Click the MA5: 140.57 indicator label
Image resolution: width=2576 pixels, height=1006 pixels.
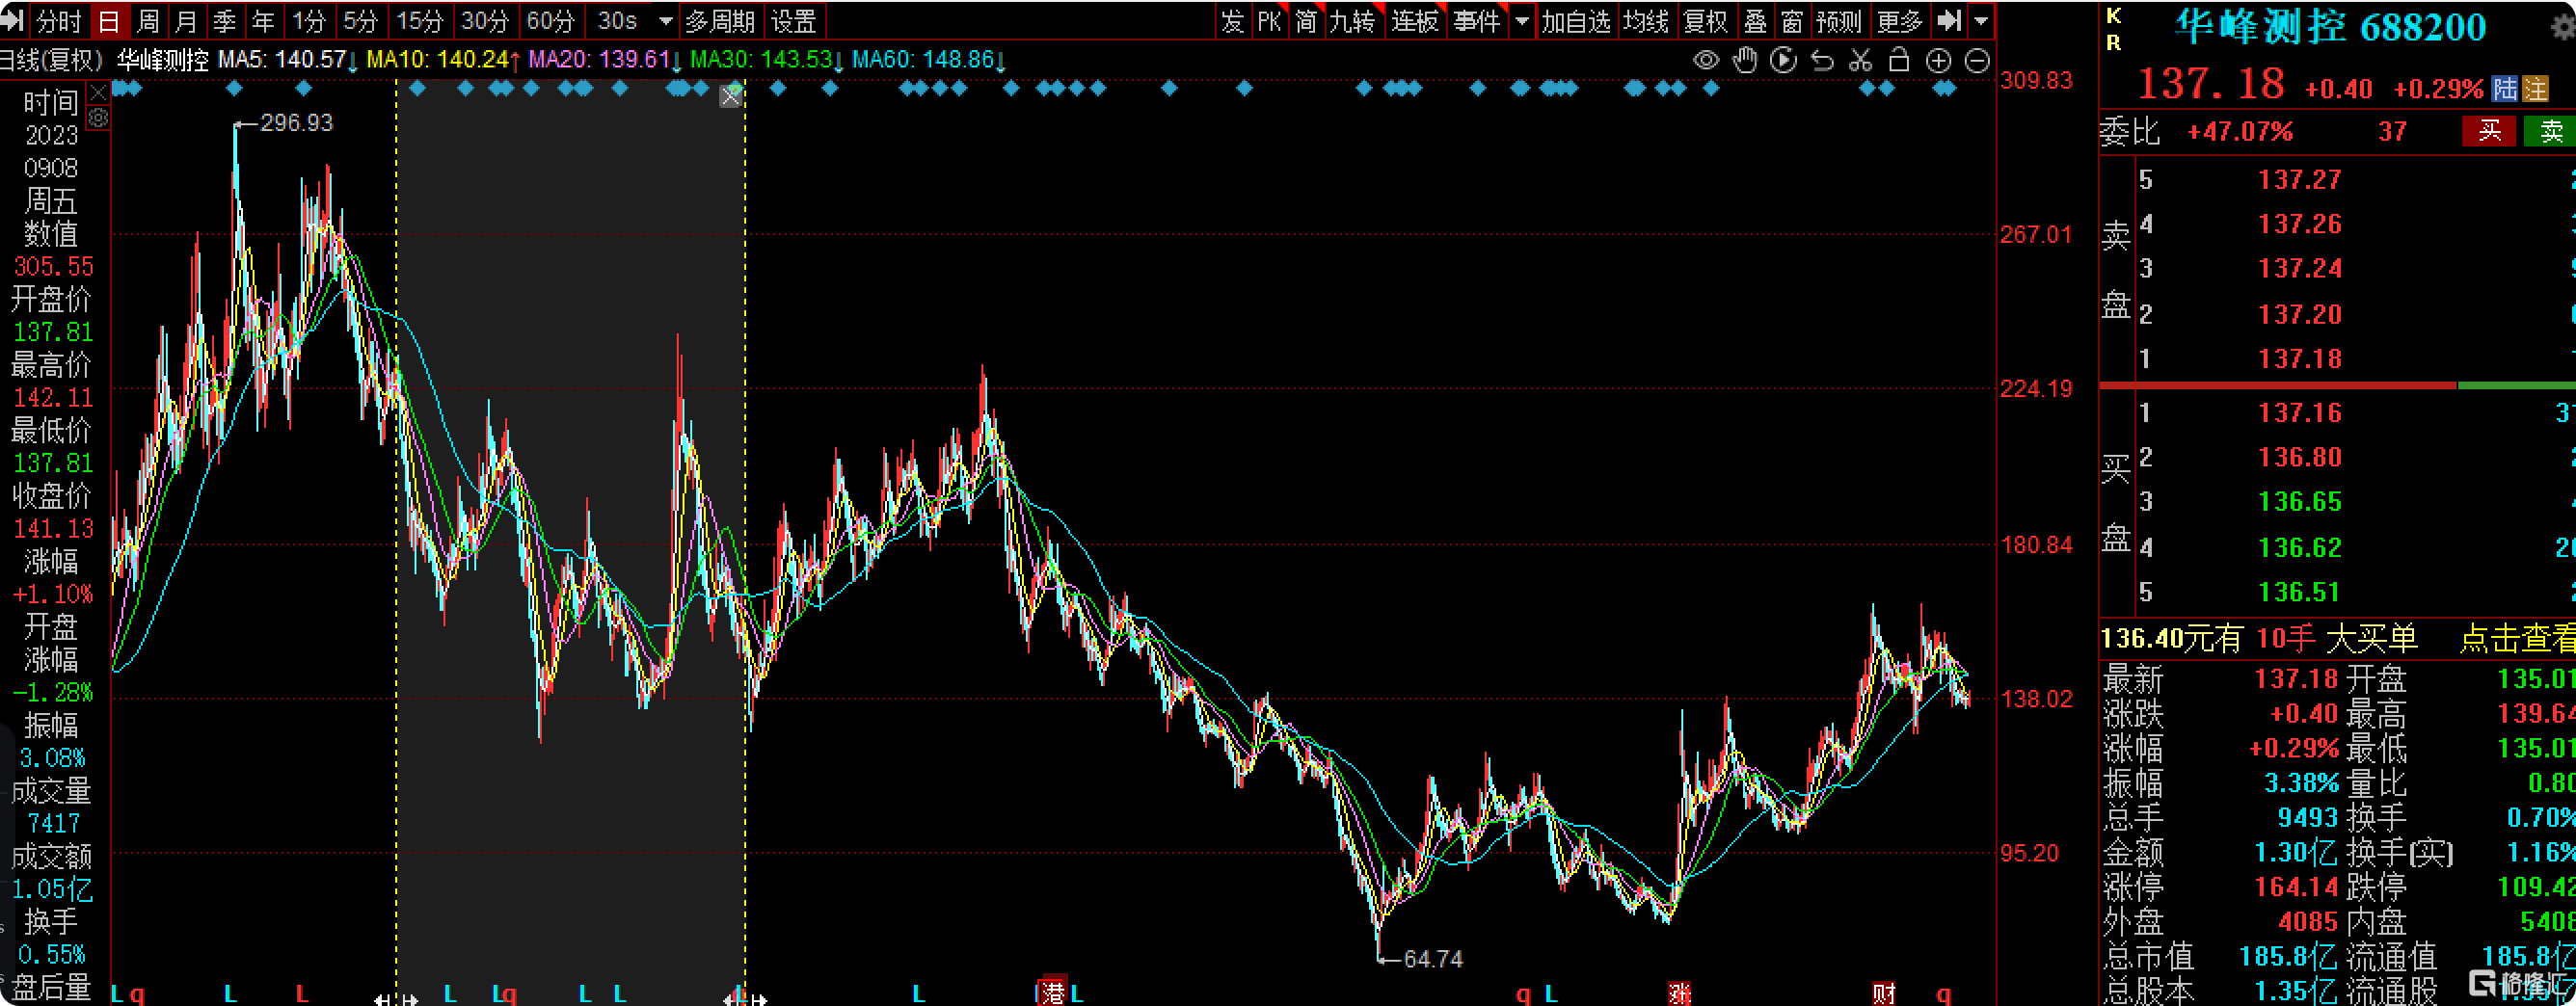pos(288,60)
